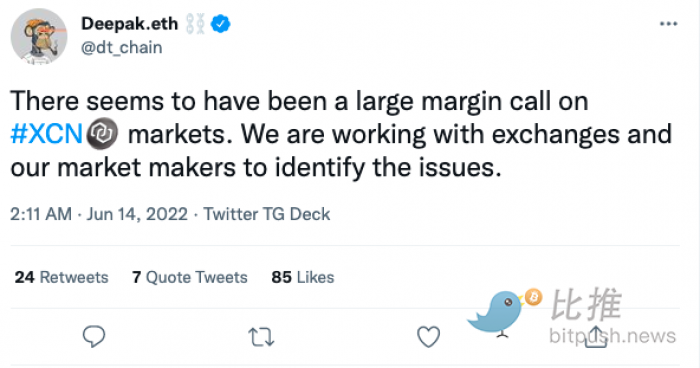Image resolution: width=700 pixels, height=368 pixels.
Task: Open the #XCN hashtag link
Action: click(46, 134)
